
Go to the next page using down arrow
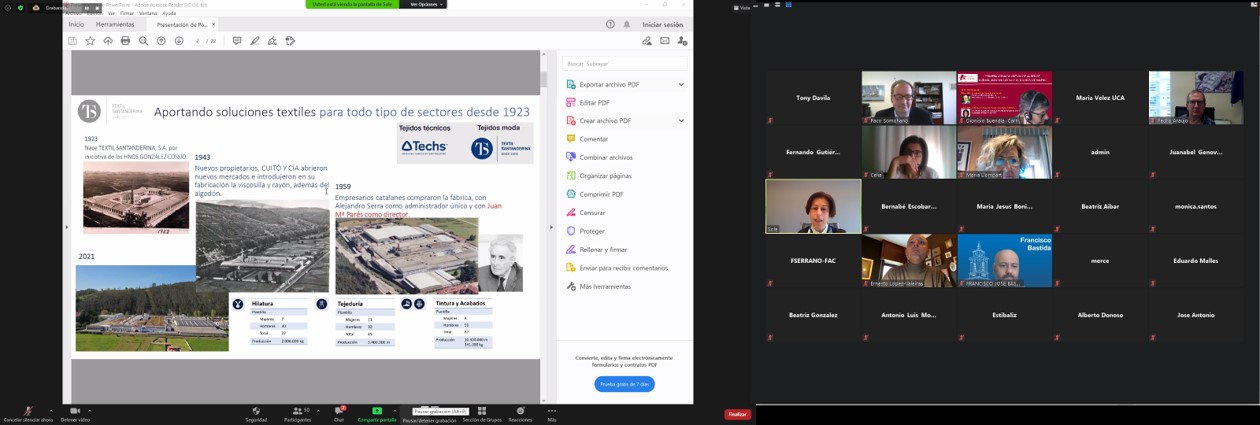pos(179,41)
